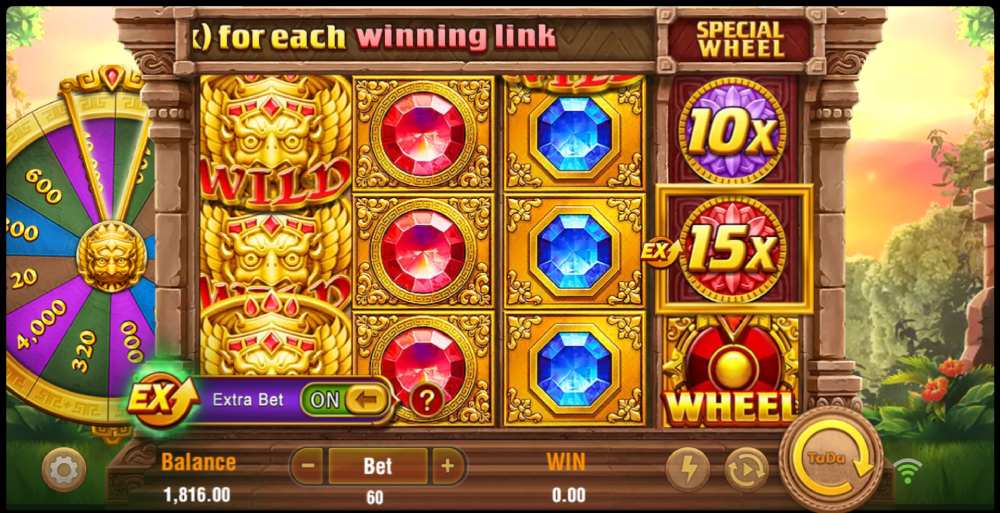
Task: Tap the top WILD golden mask
Action: click(275, 140)
